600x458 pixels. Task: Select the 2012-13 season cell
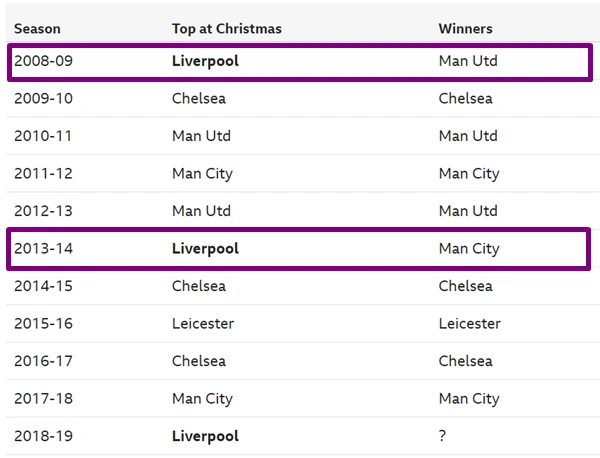43,211
